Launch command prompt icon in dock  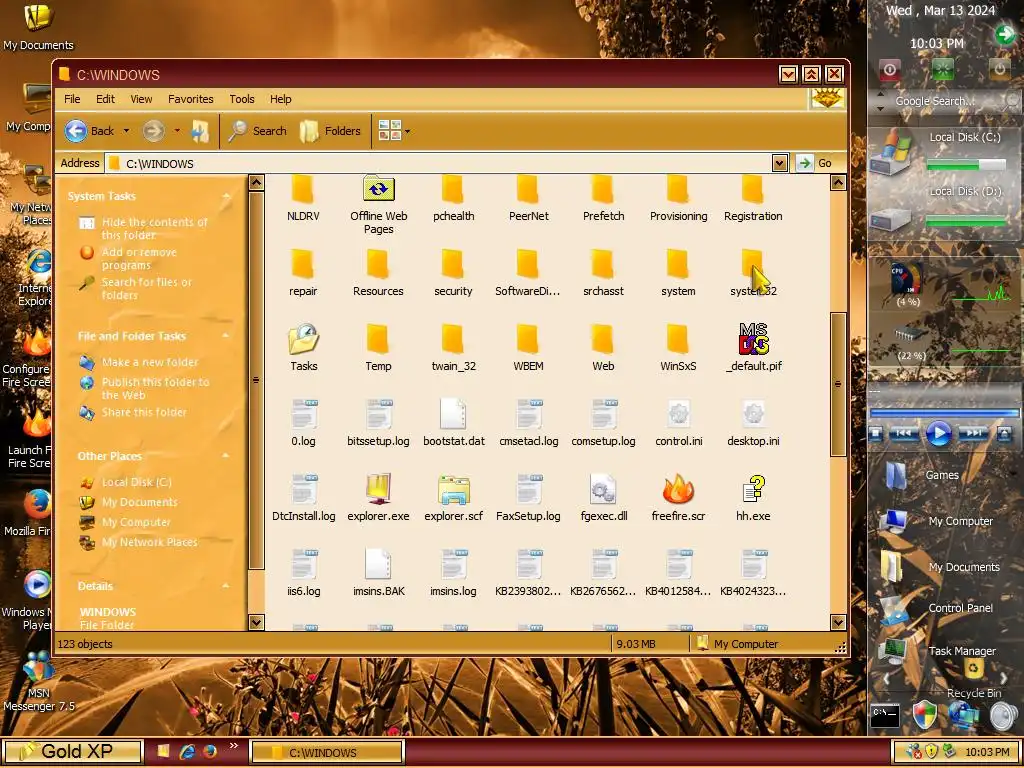886,715
